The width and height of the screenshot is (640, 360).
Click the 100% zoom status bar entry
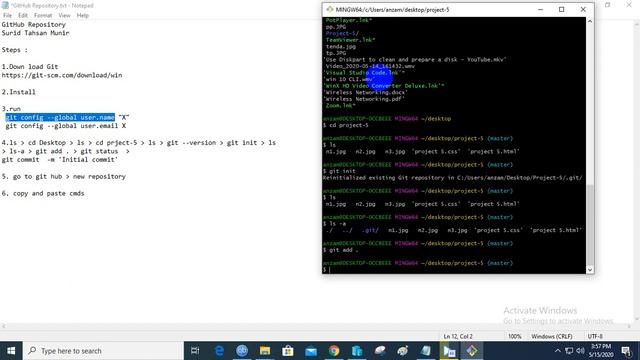[515, 336]
